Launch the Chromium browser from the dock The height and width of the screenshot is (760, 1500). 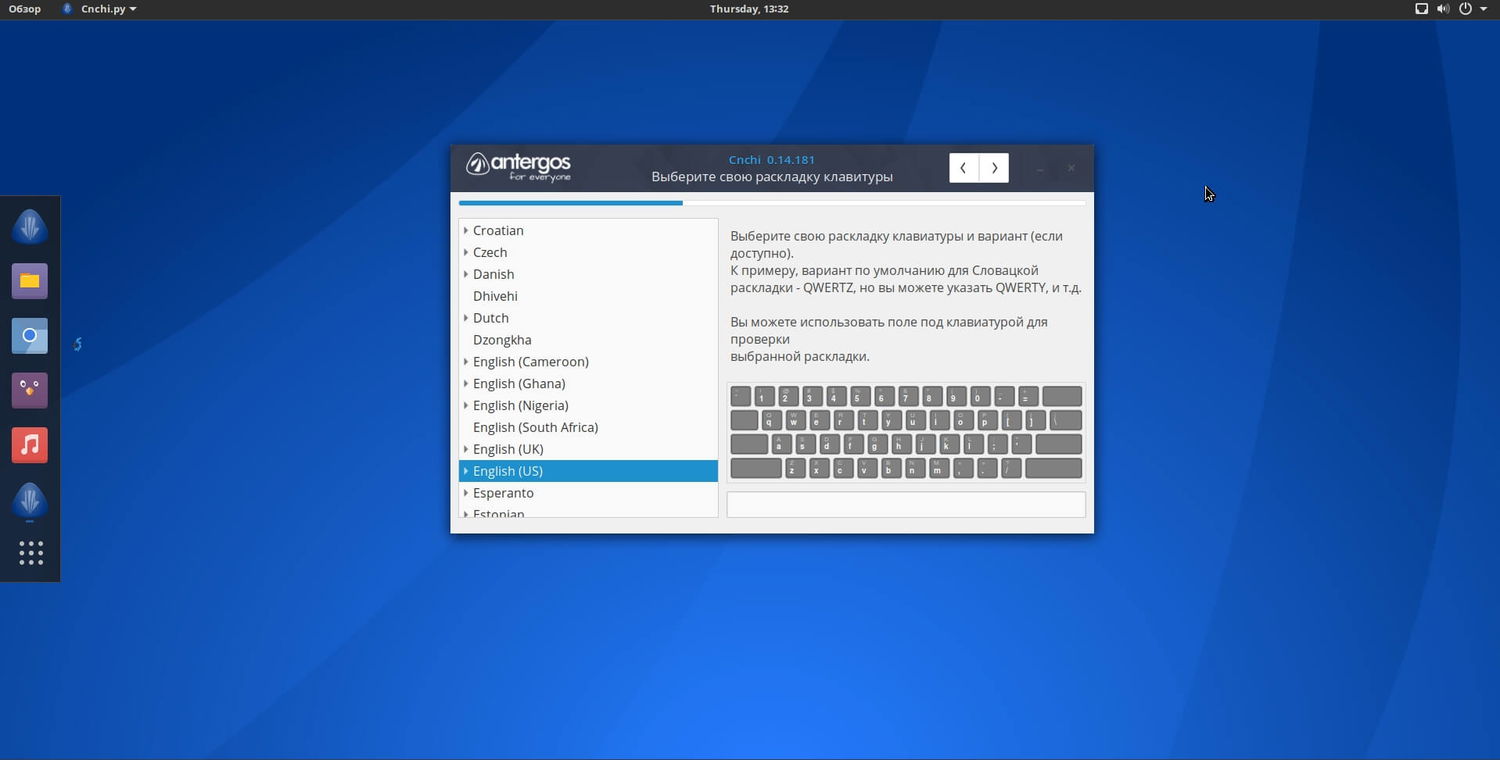(x=30, y=335)
